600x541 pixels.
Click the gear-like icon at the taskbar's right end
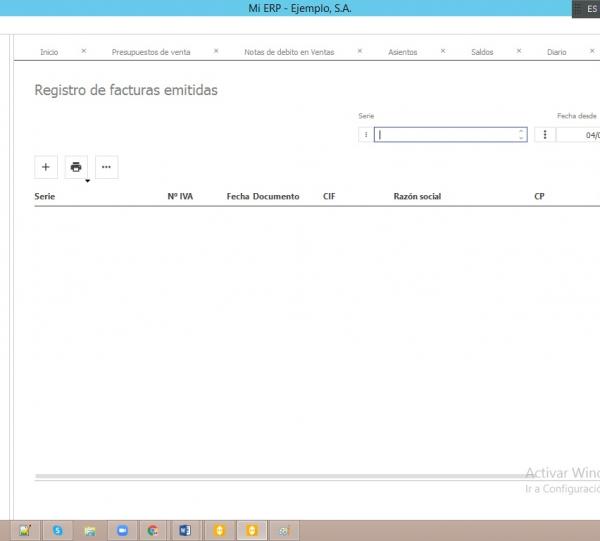coord(284,531)
